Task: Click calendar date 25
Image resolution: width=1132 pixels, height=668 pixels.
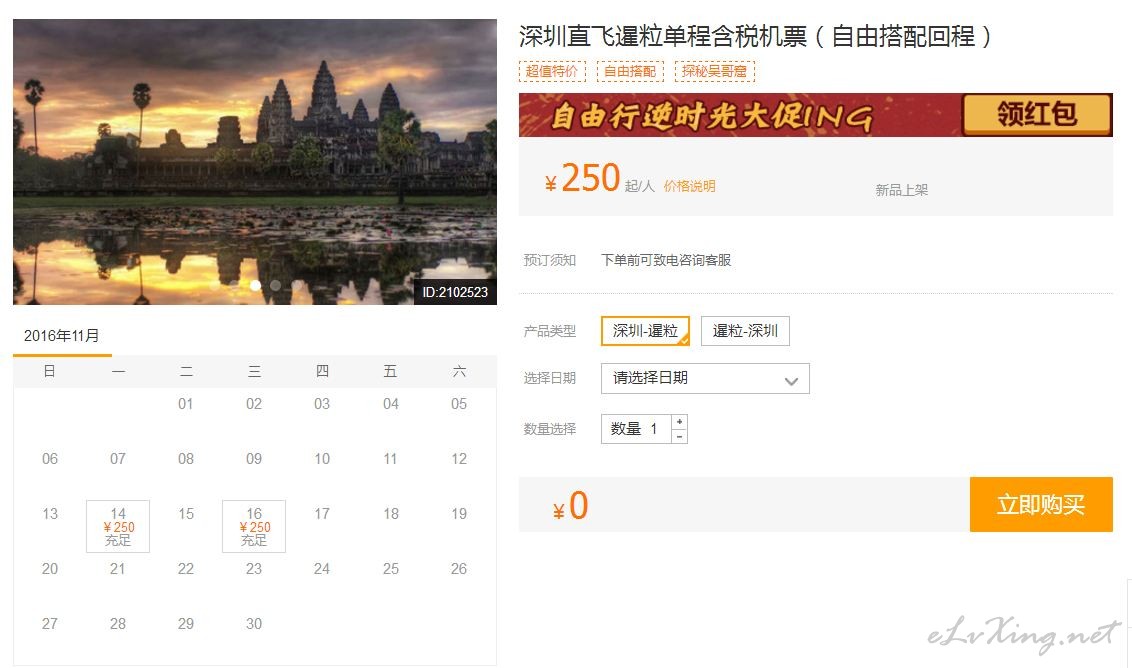Action: pos(391,568)
